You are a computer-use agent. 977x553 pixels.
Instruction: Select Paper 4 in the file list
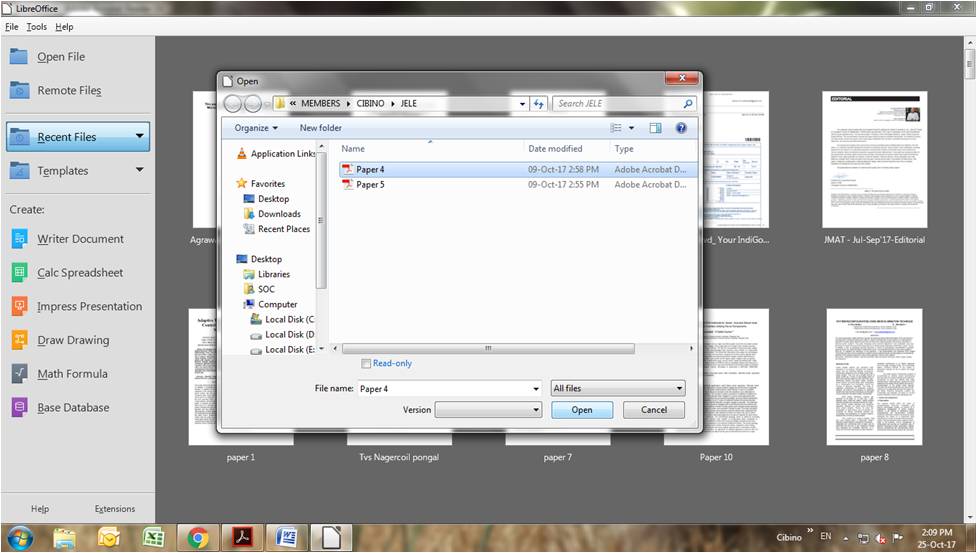[x=517, y=169]
